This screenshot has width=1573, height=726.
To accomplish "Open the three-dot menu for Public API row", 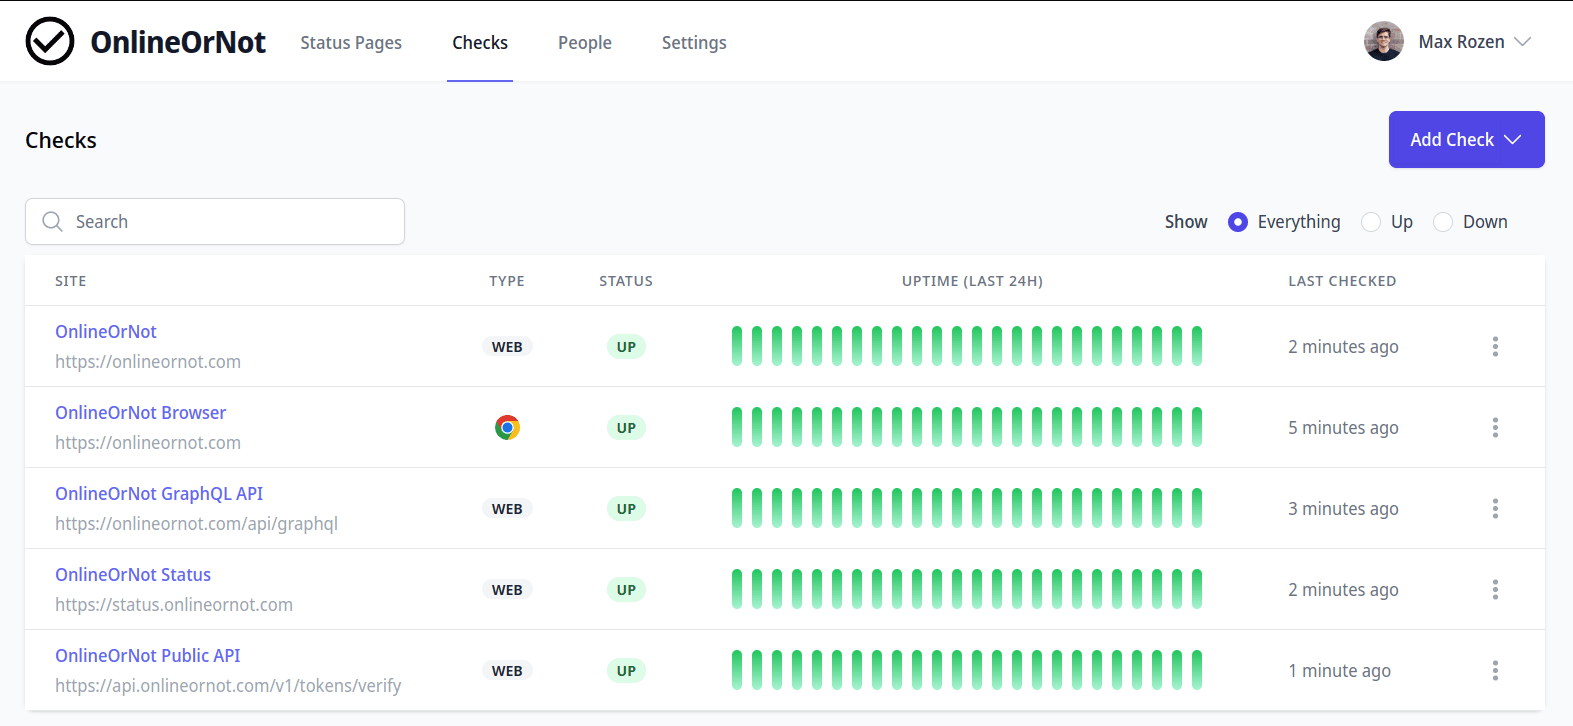I will tap(1495, 670).
